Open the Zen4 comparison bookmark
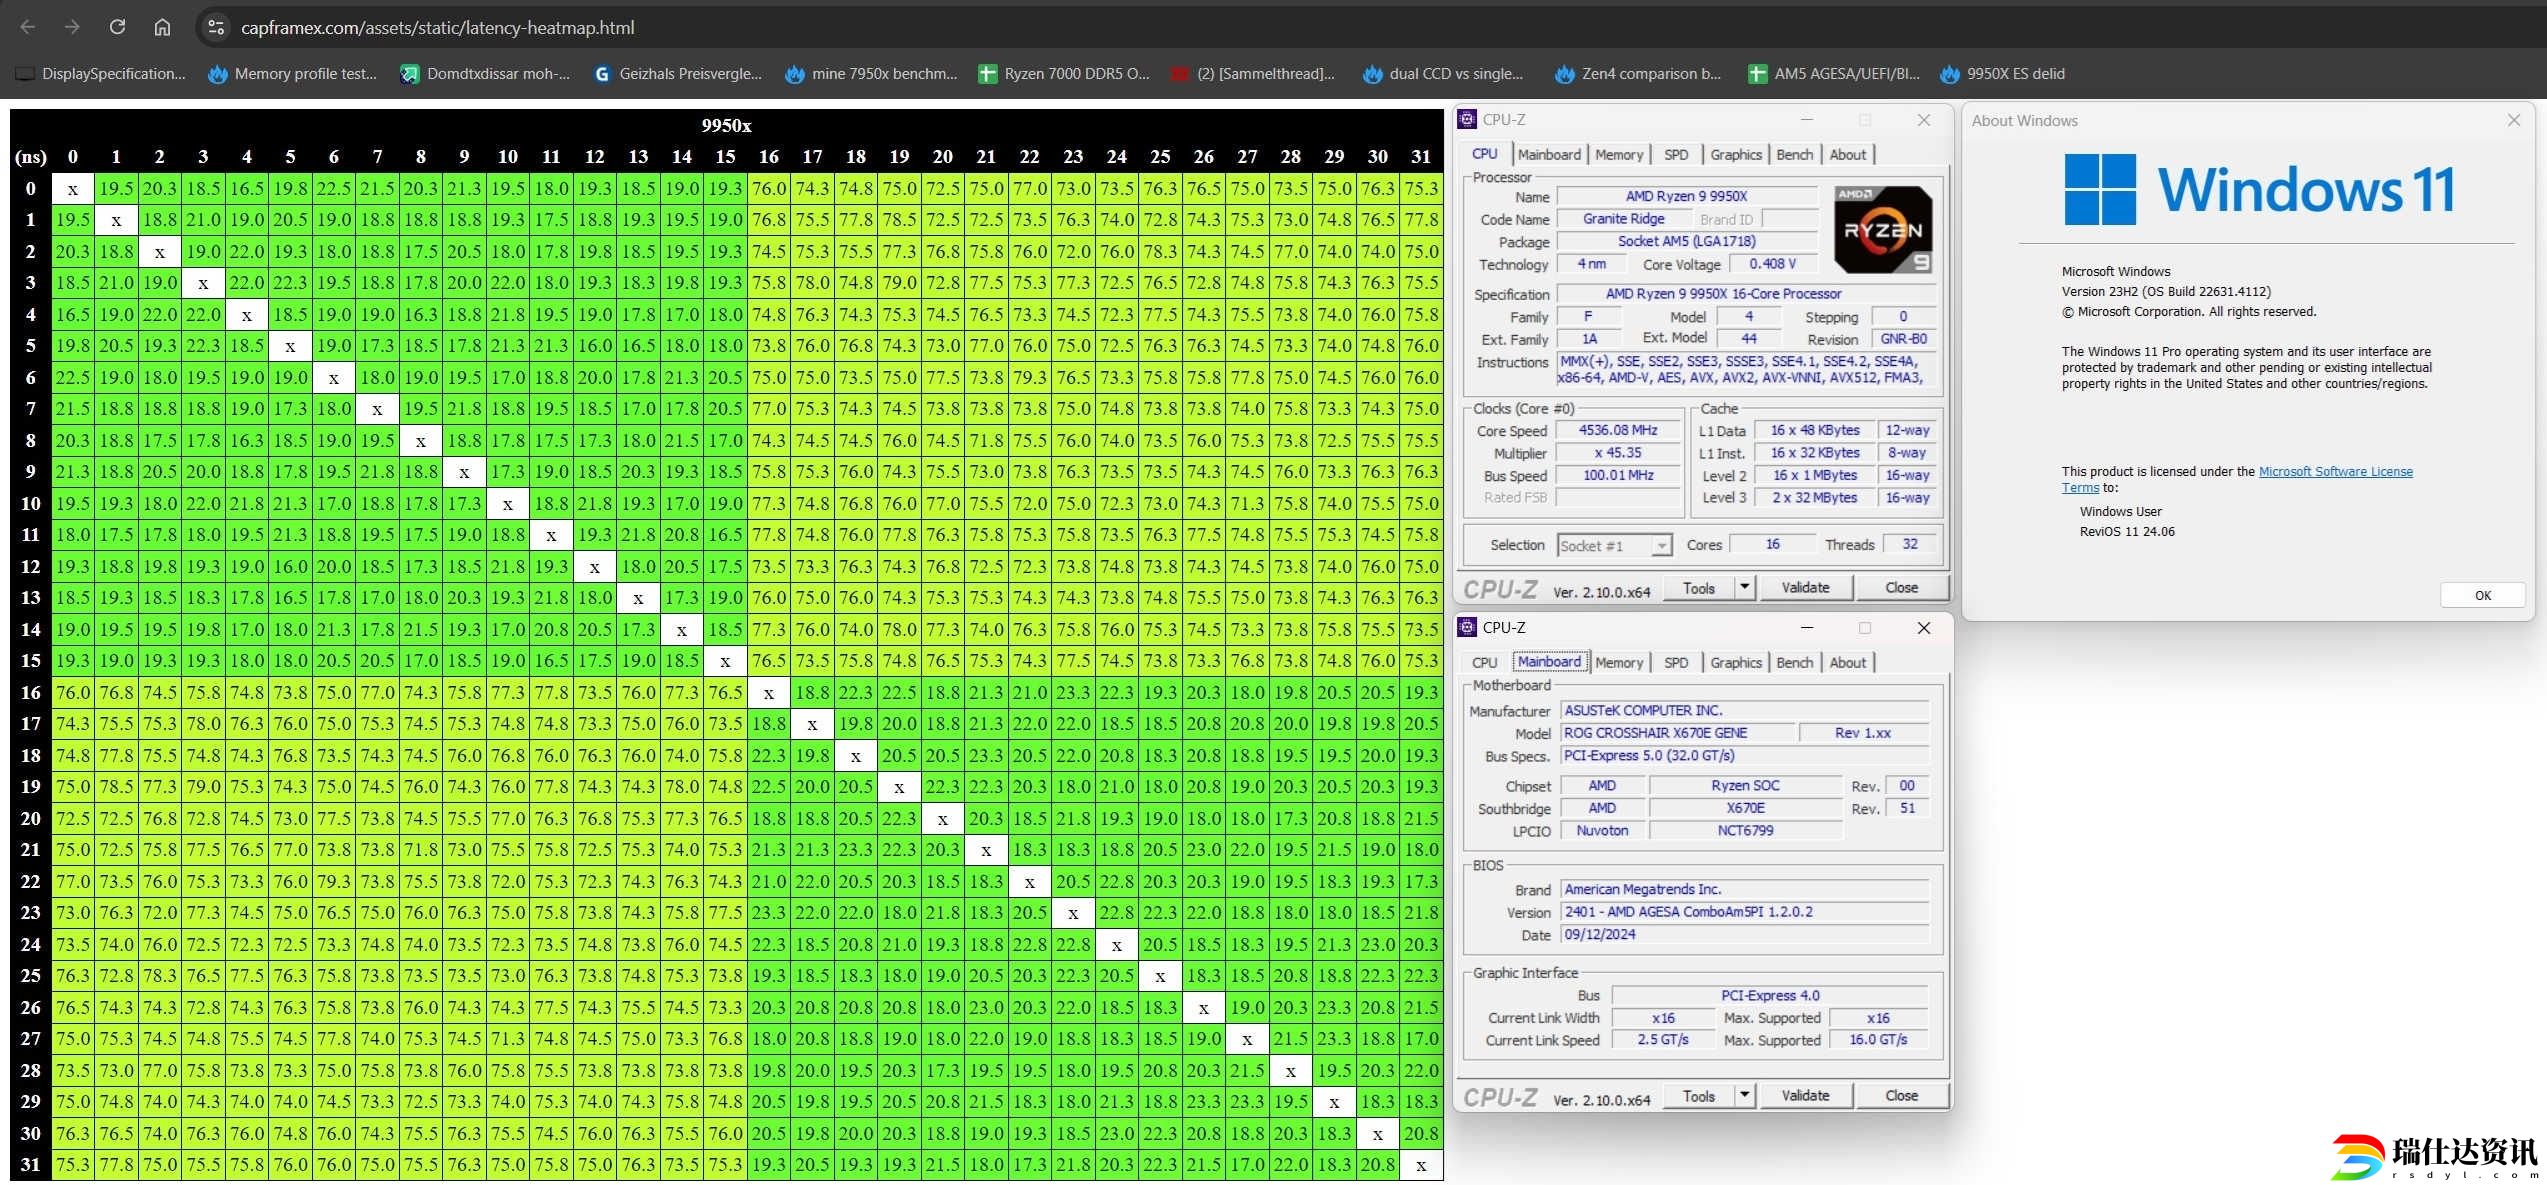Screen dimensions: 2547x1185 tap(1637, 73)
